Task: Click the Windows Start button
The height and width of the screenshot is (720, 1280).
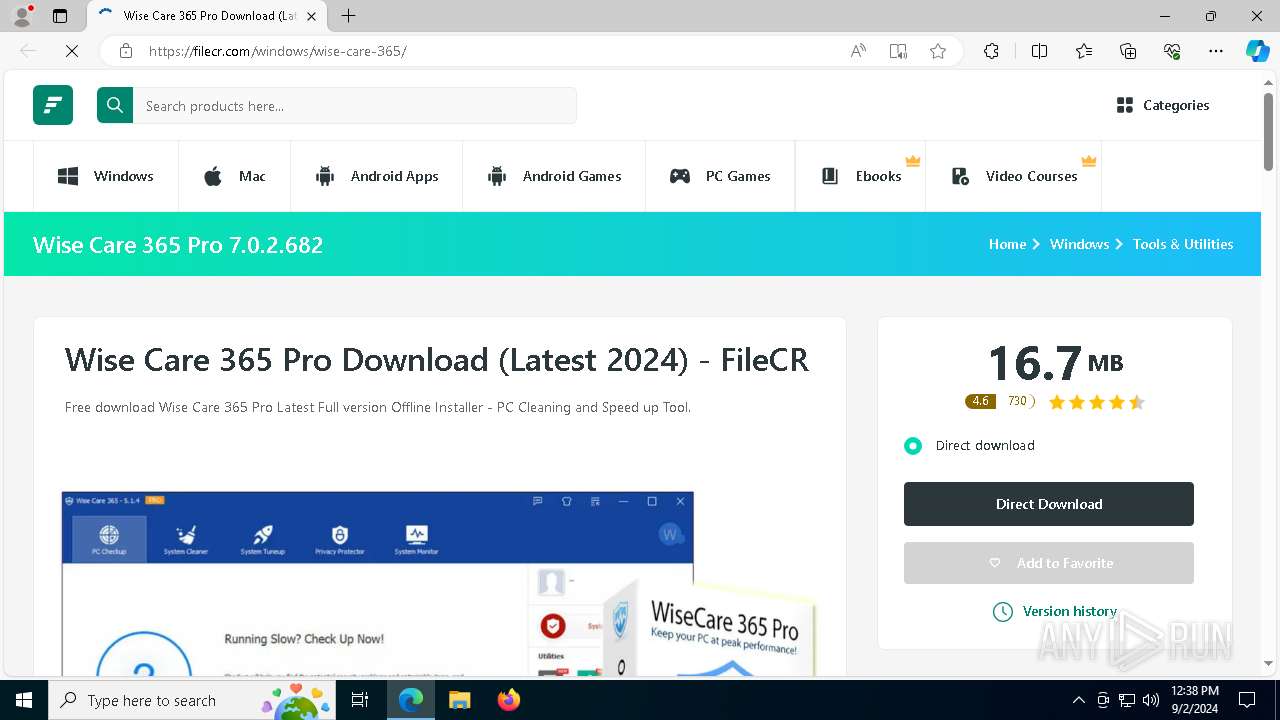Action: pos(24,700)
